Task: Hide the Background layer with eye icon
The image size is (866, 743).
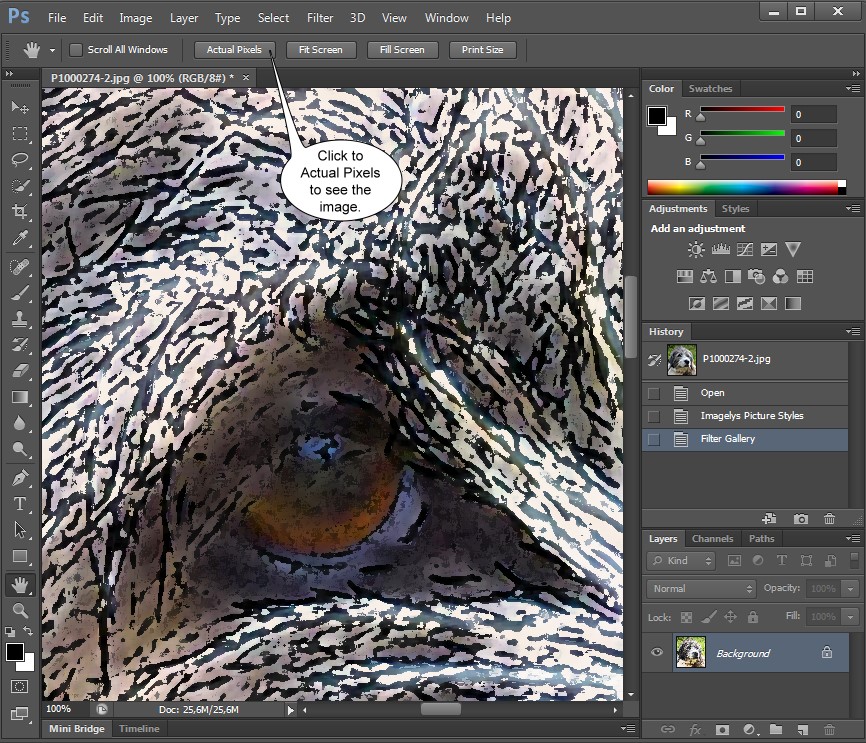Action: click(657, 653)
